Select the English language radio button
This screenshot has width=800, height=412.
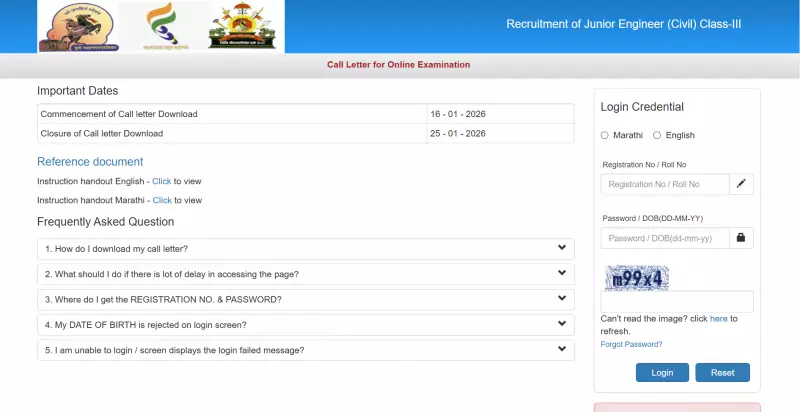pos(657,135)
